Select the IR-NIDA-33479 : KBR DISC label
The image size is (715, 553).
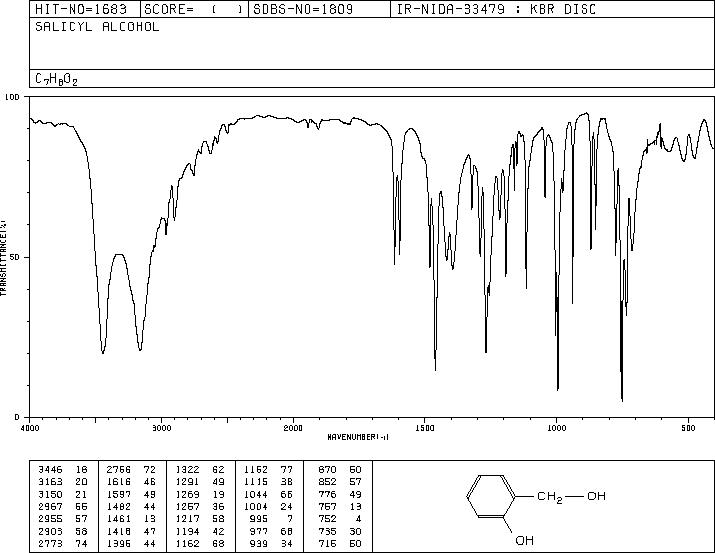pos(496,9)
